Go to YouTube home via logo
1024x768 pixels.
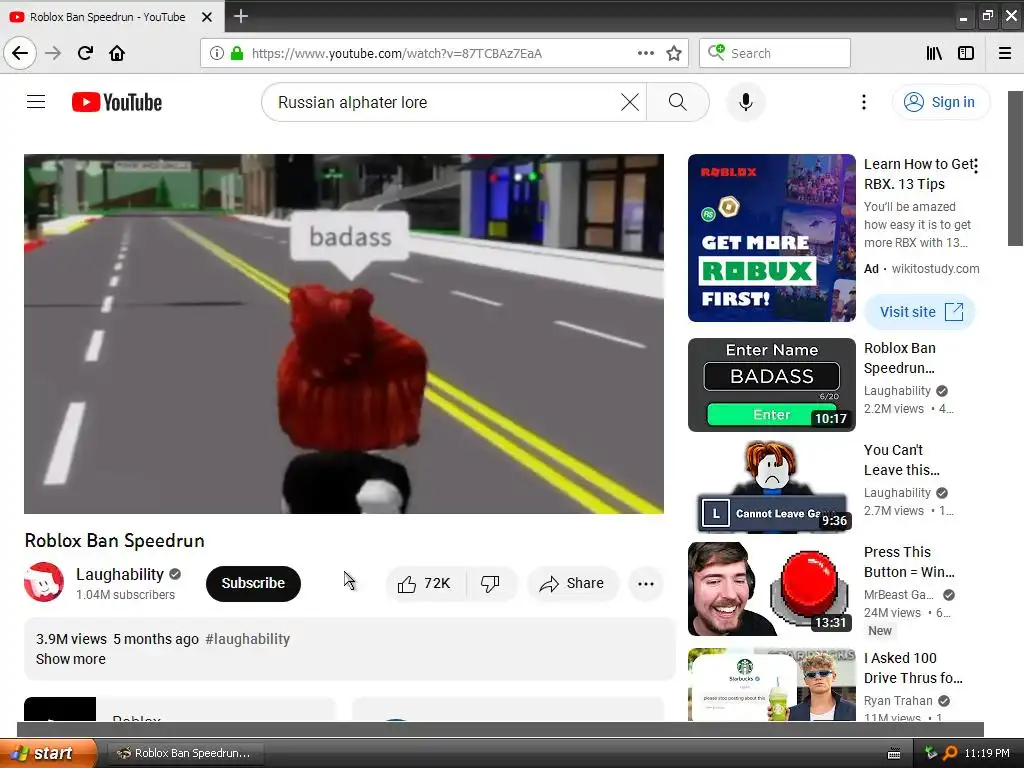pyautogui.click(x=117, y=102)
